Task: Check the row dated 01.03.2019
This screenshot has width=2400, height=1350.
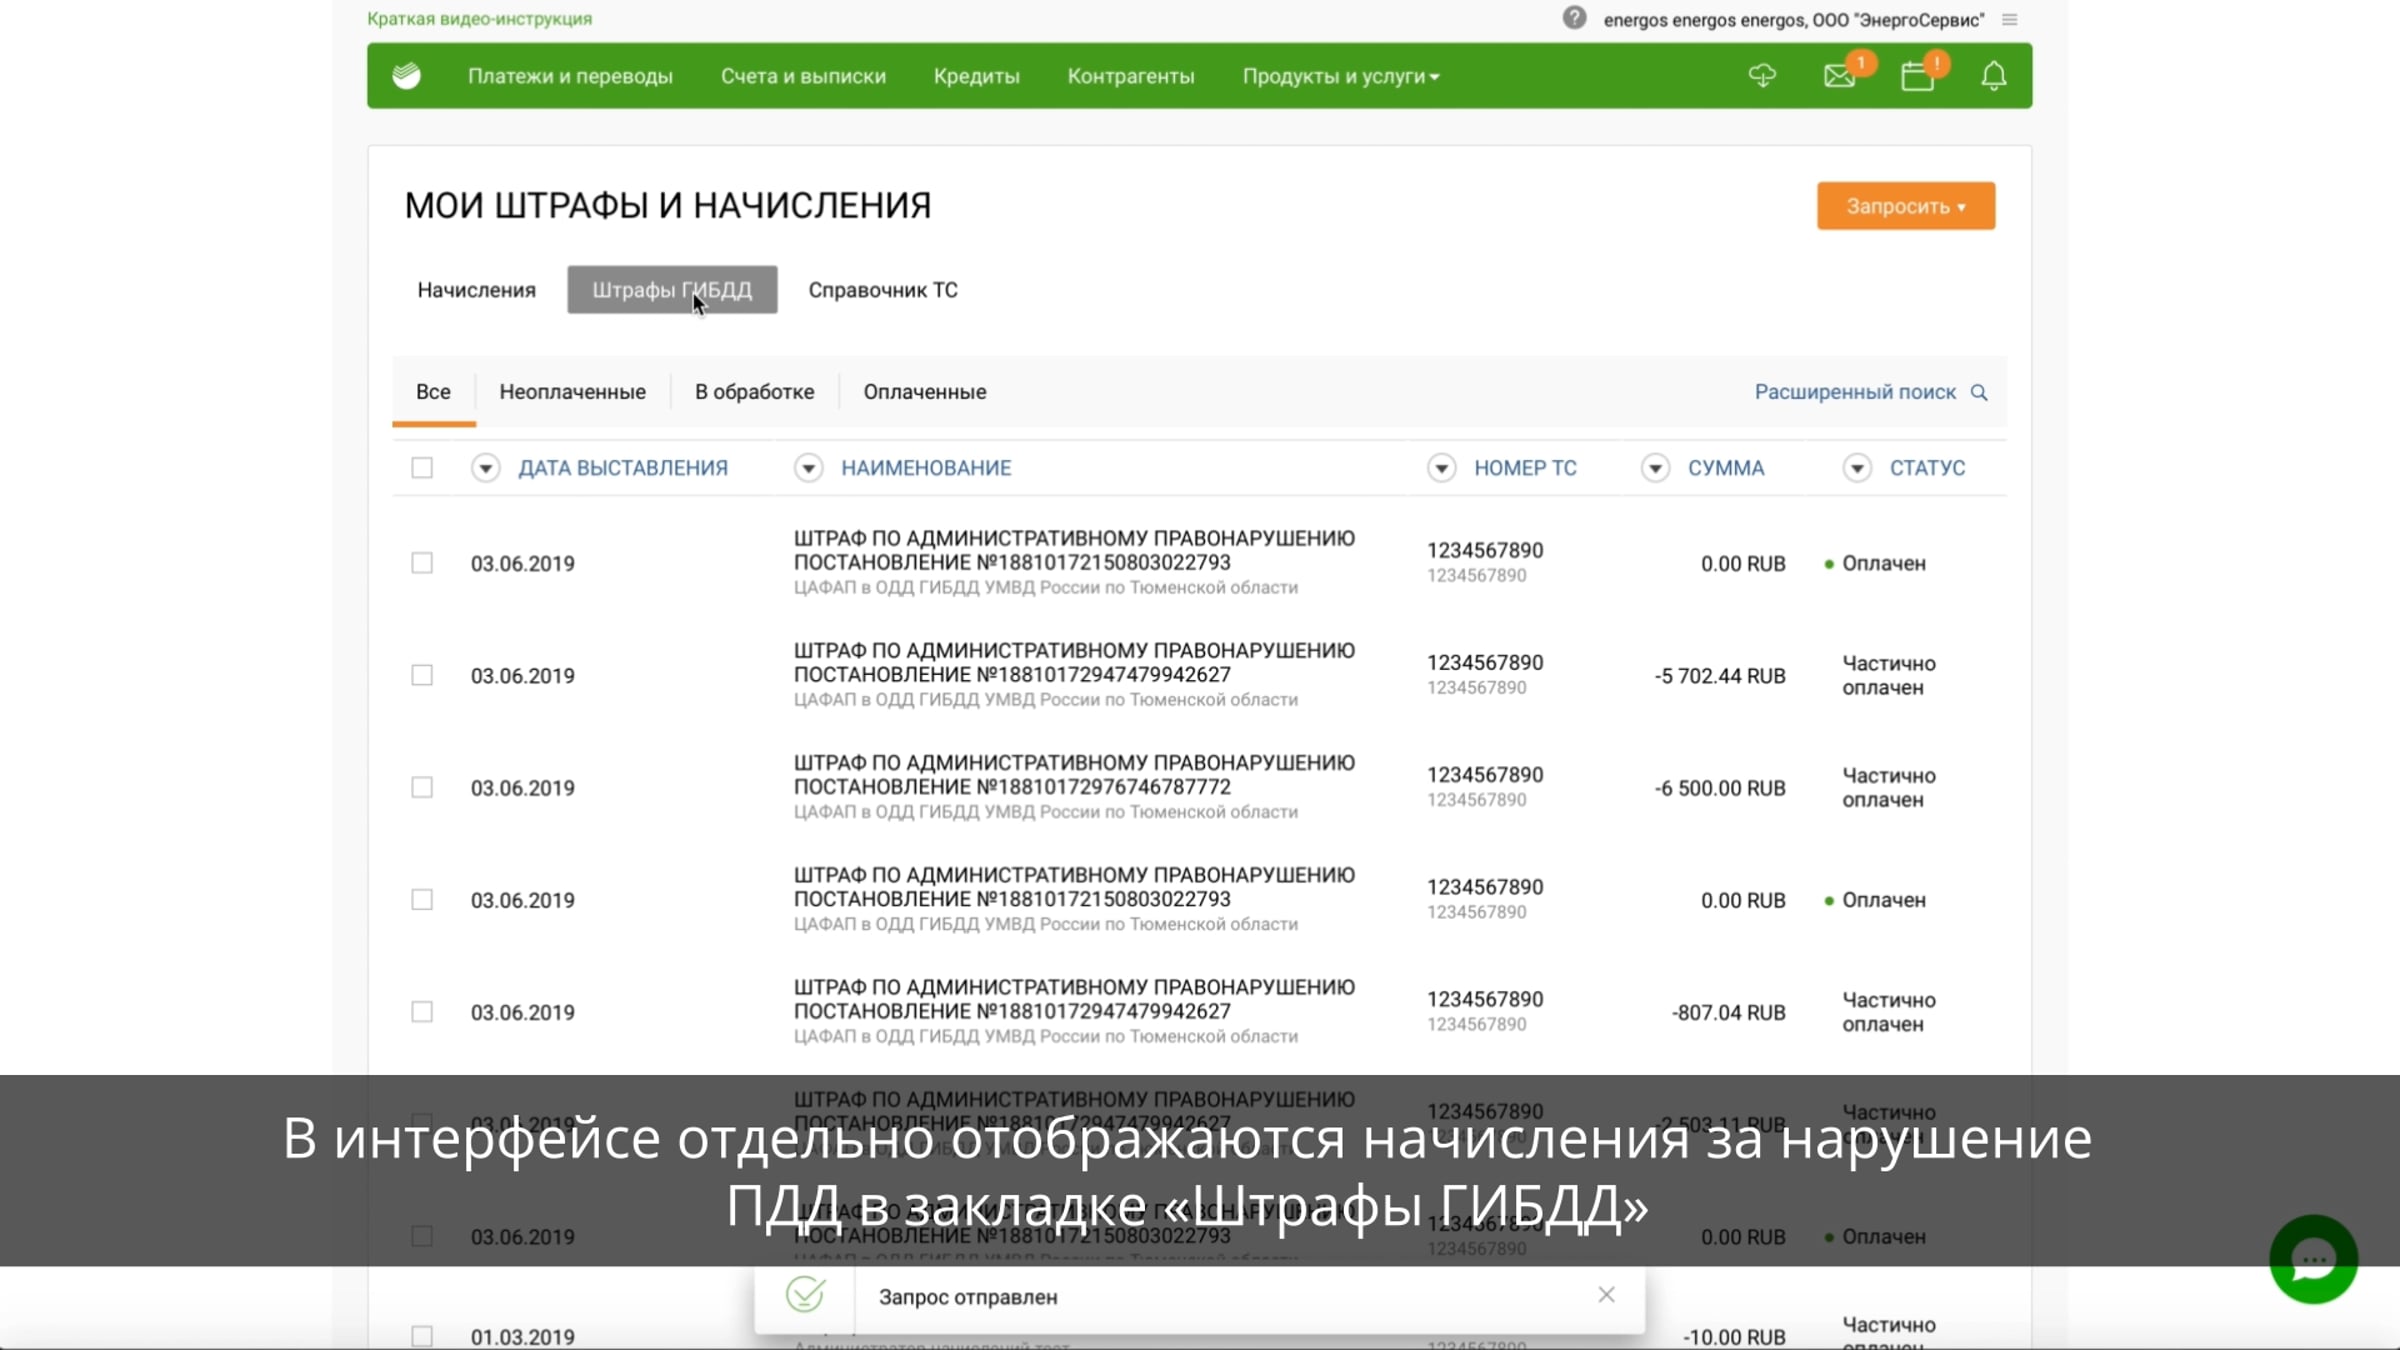Action: point(422,1336)
